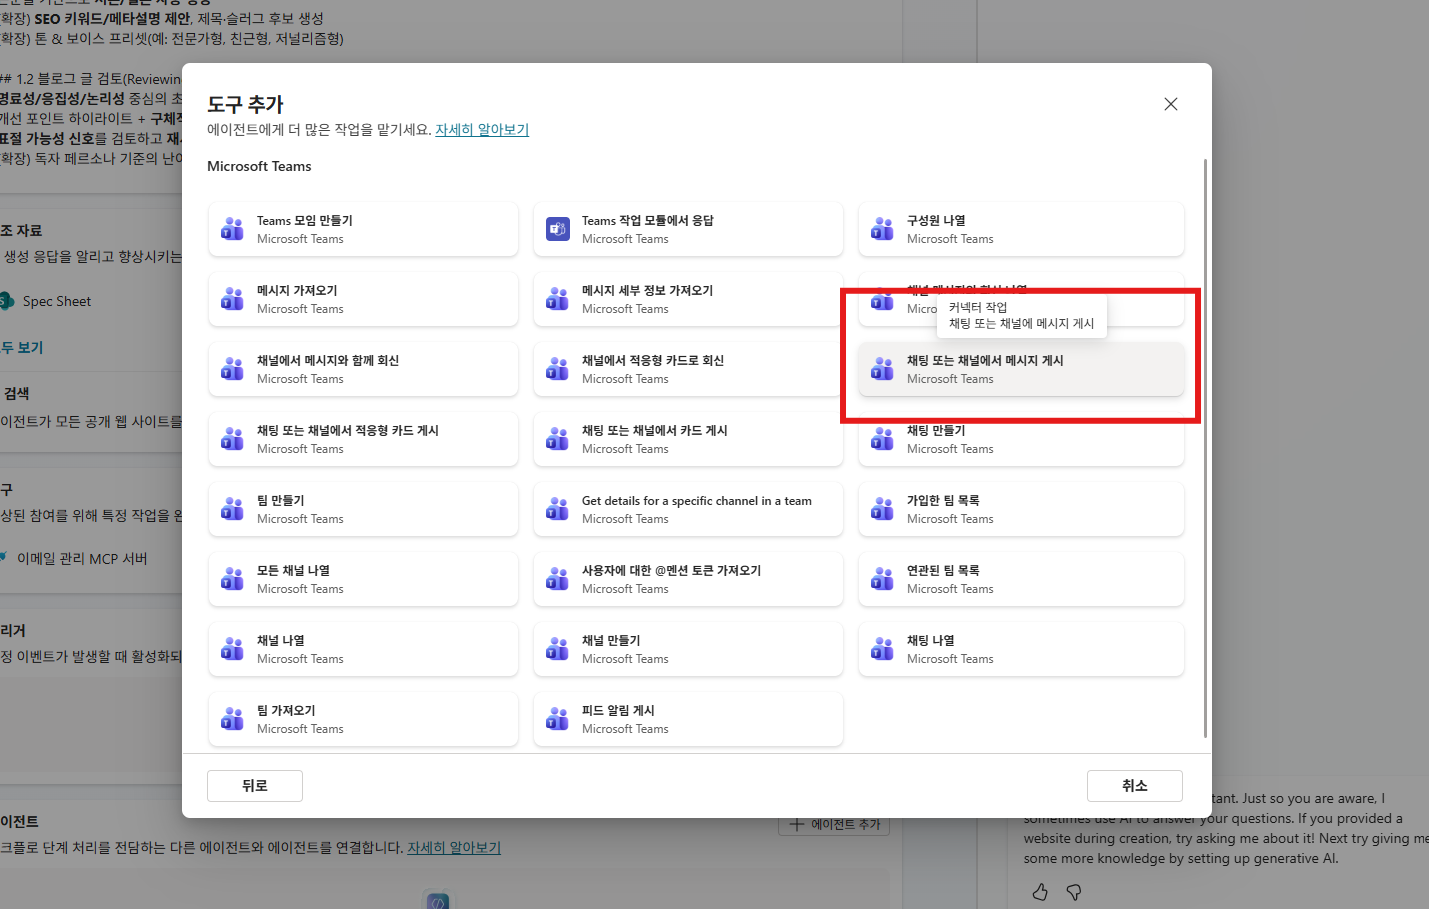This screenshot has width=1429, height=909.
Task: Select the '연관된 팀 목록' tool
Action: (1021, 579)
